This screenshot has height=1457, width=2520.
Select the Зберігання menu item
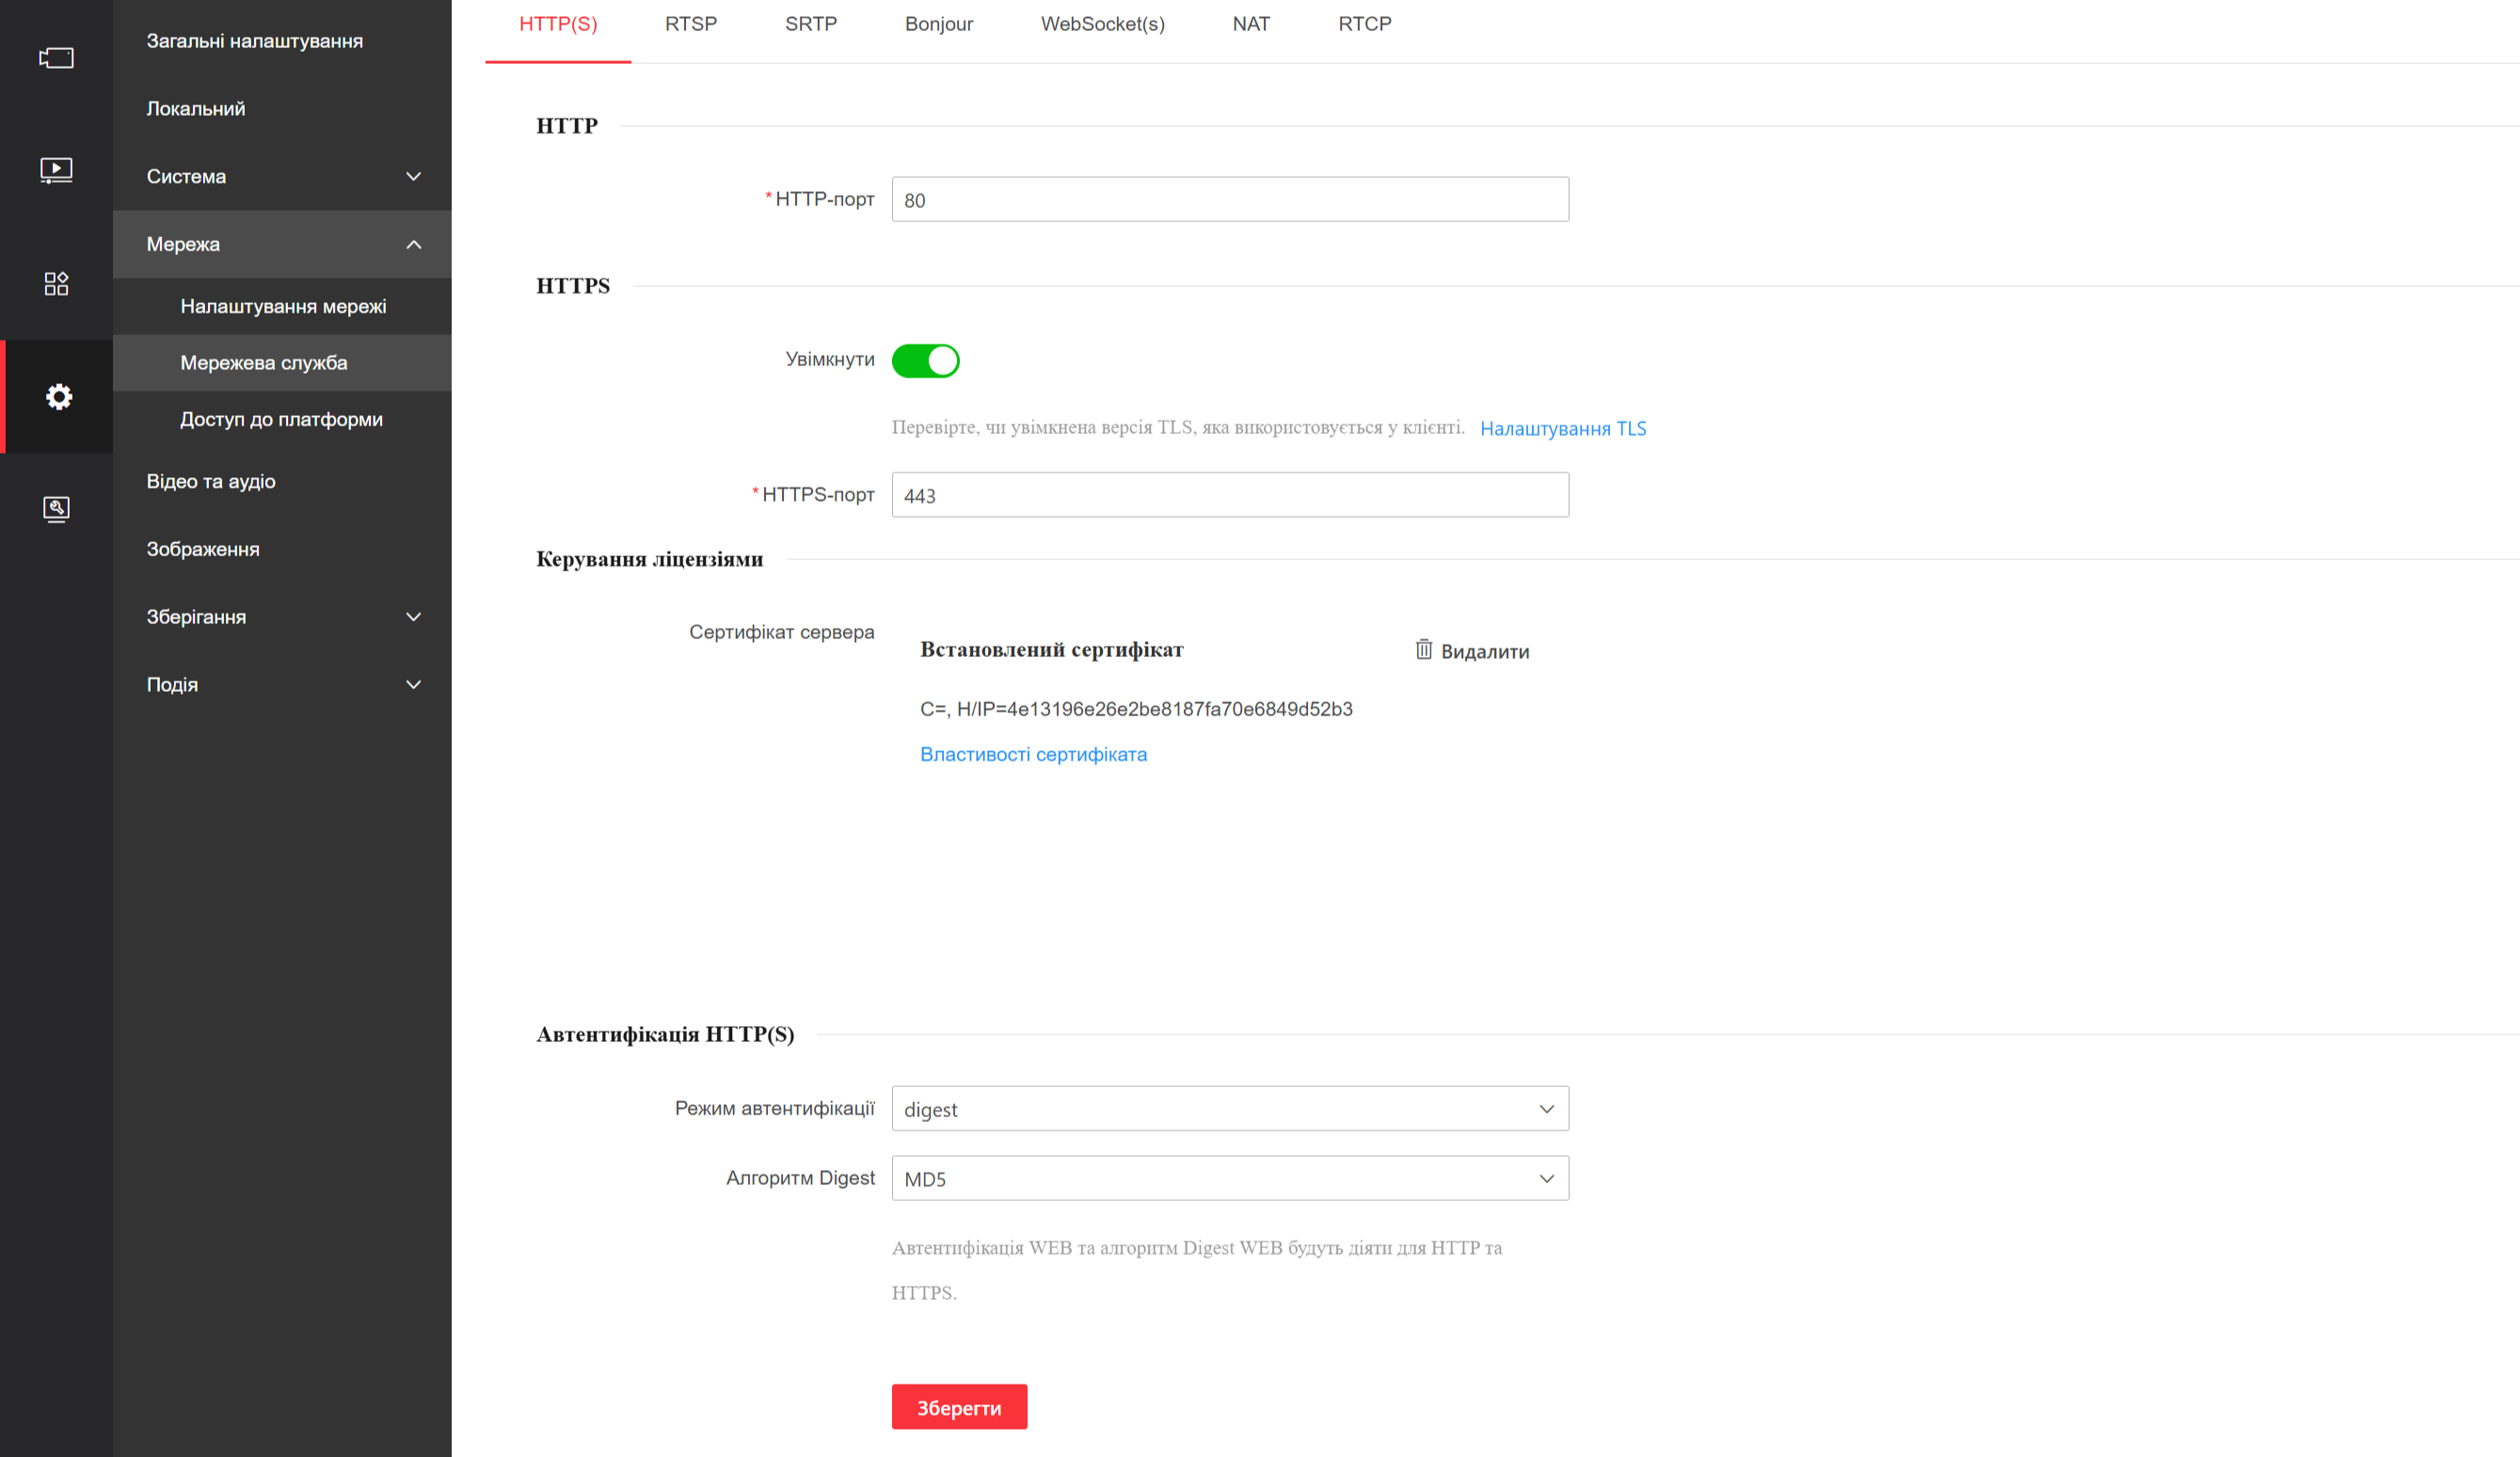coord(282,617)
